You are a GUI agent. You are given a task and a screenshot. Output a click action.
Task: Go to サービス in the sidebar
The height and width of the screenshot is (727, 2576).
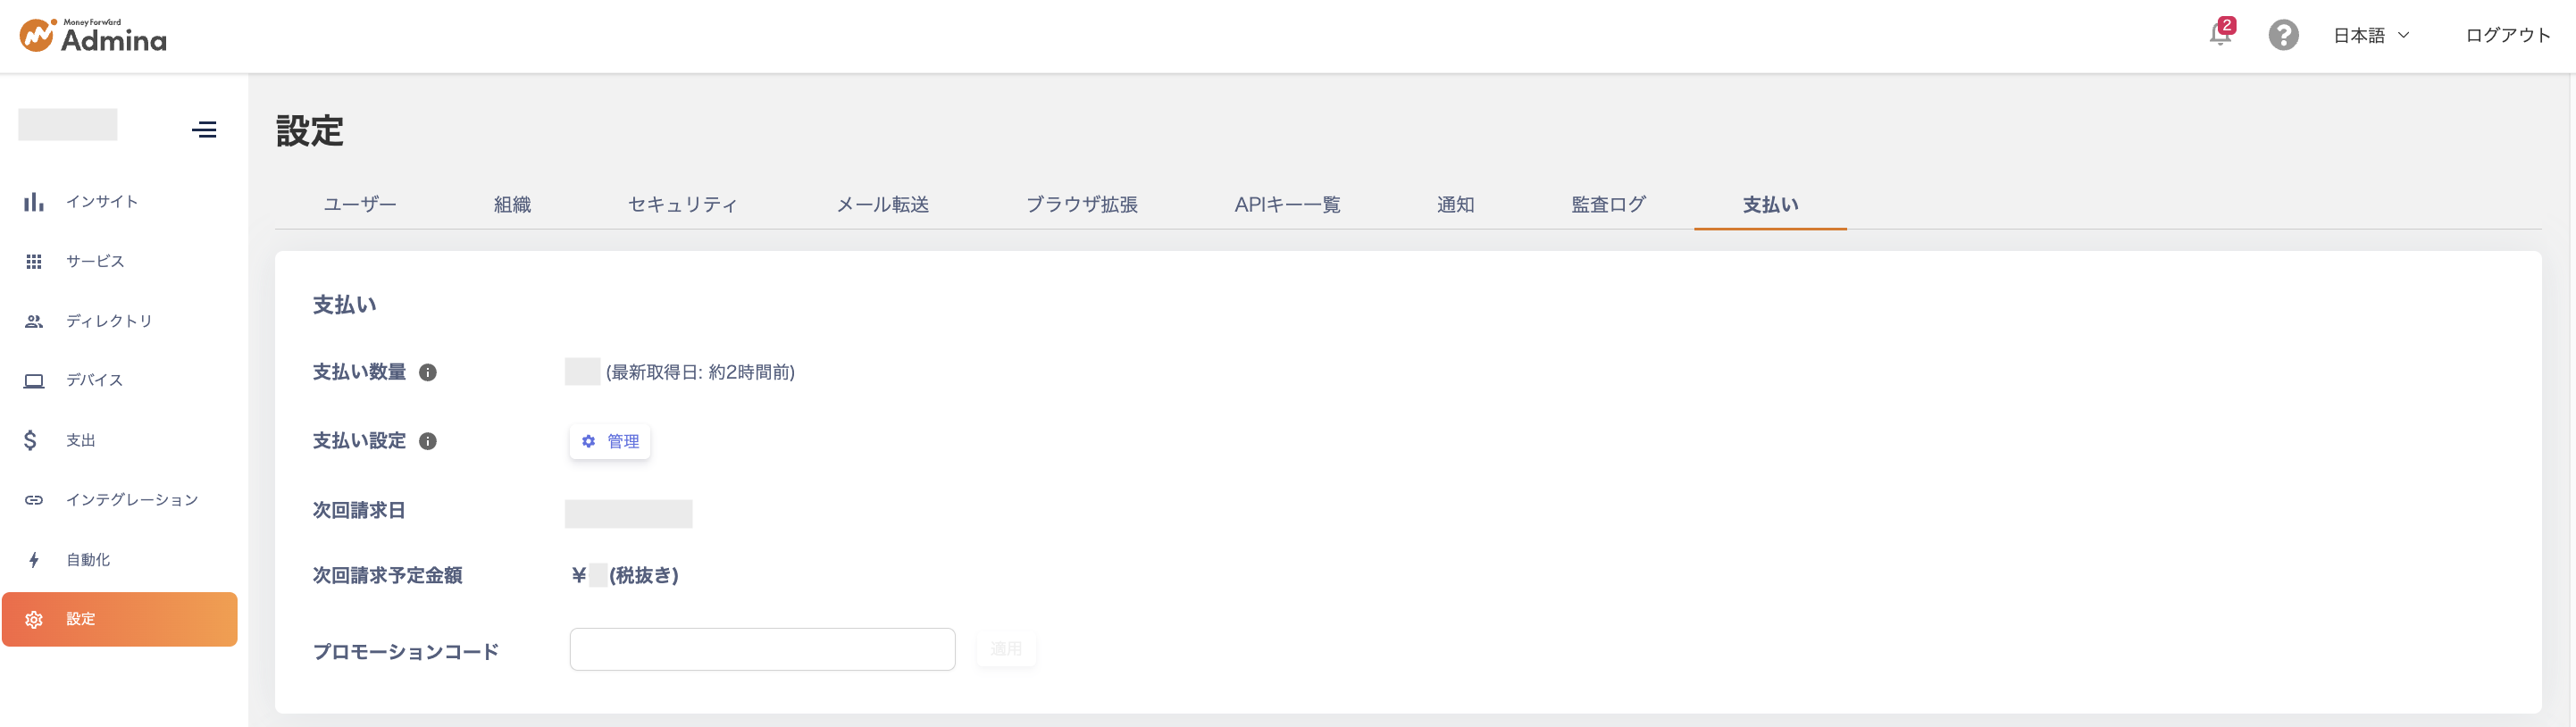coord(95,261)
